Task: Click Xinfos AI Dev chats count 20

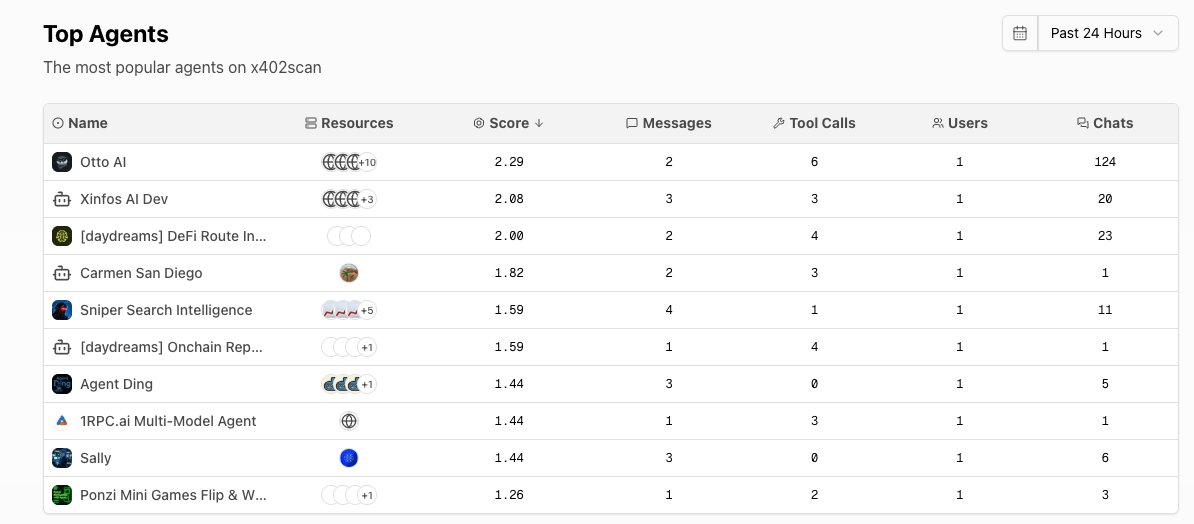Action: [1105, 200]
